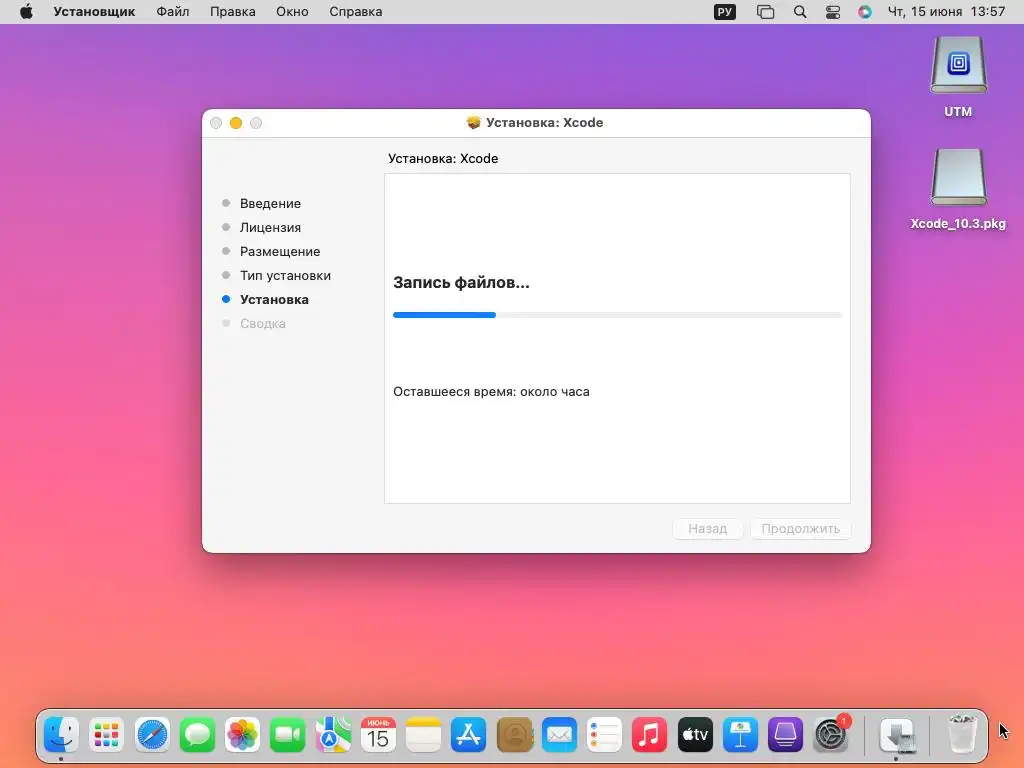Launch App Store from the Dock
This screenshot has width=1024, height=768.
469,735
